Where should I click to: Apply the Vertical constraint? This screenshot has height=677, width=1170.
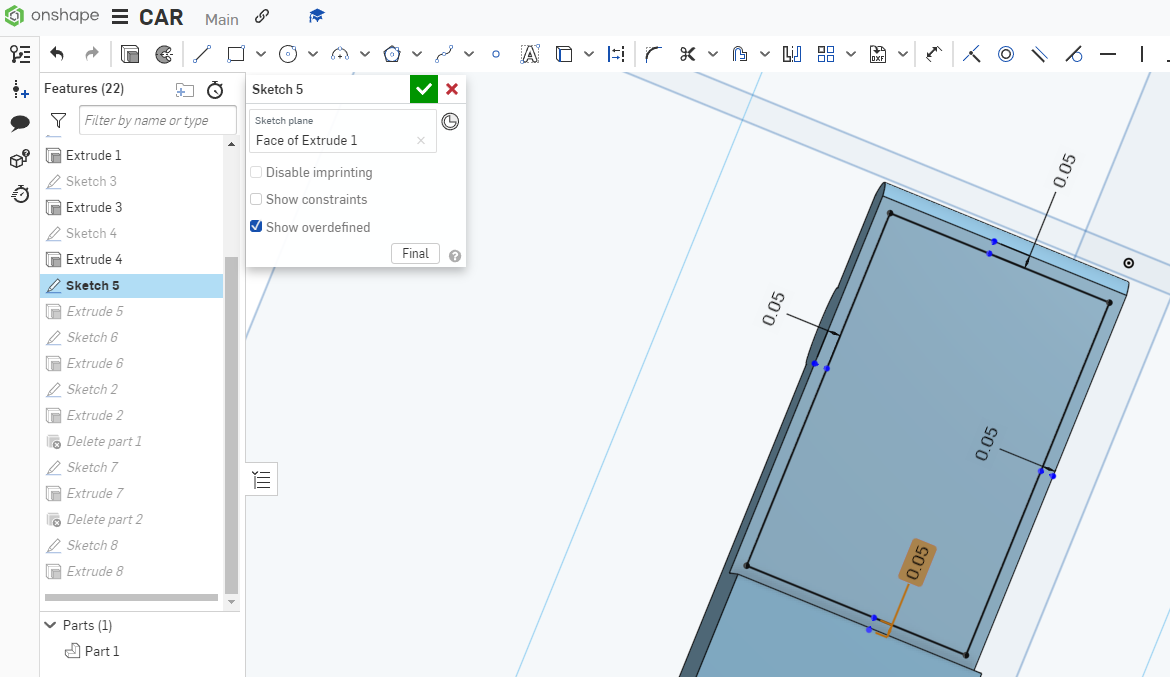(1142, 54)
